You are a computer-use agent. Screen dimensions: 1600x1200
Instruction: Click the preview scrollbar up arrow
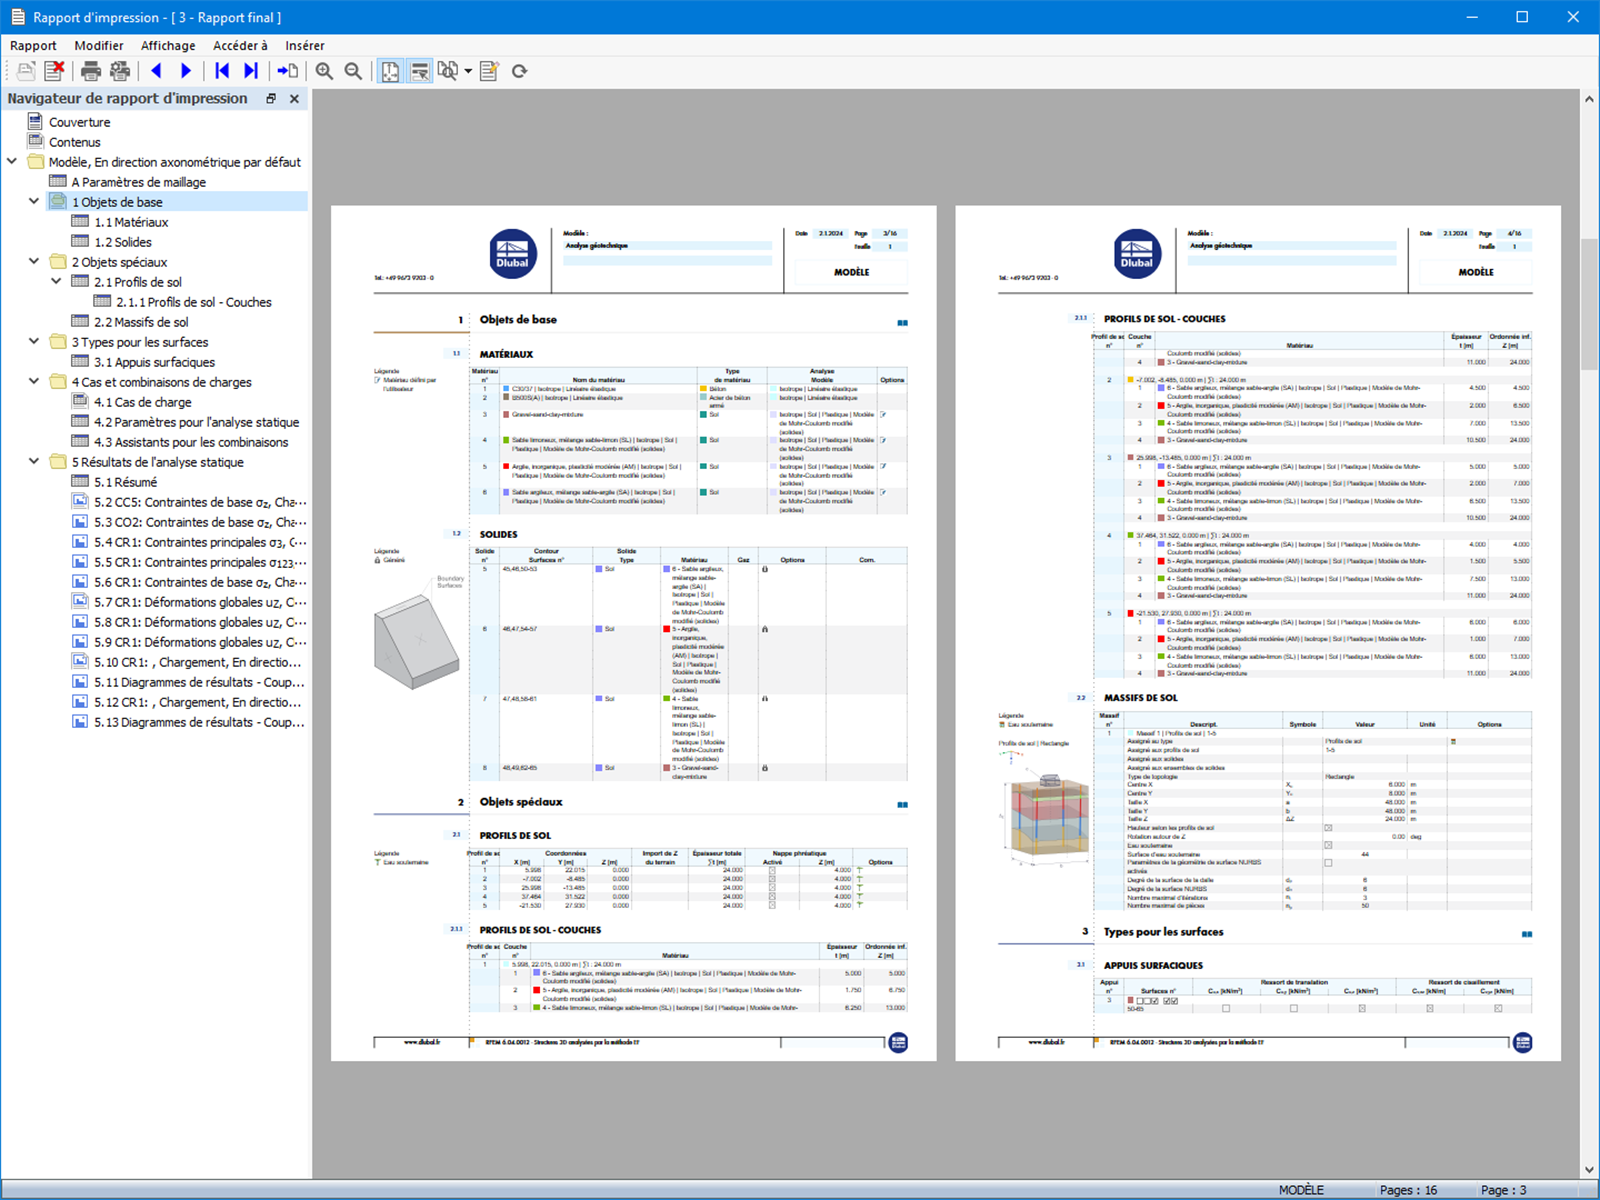1589,99
